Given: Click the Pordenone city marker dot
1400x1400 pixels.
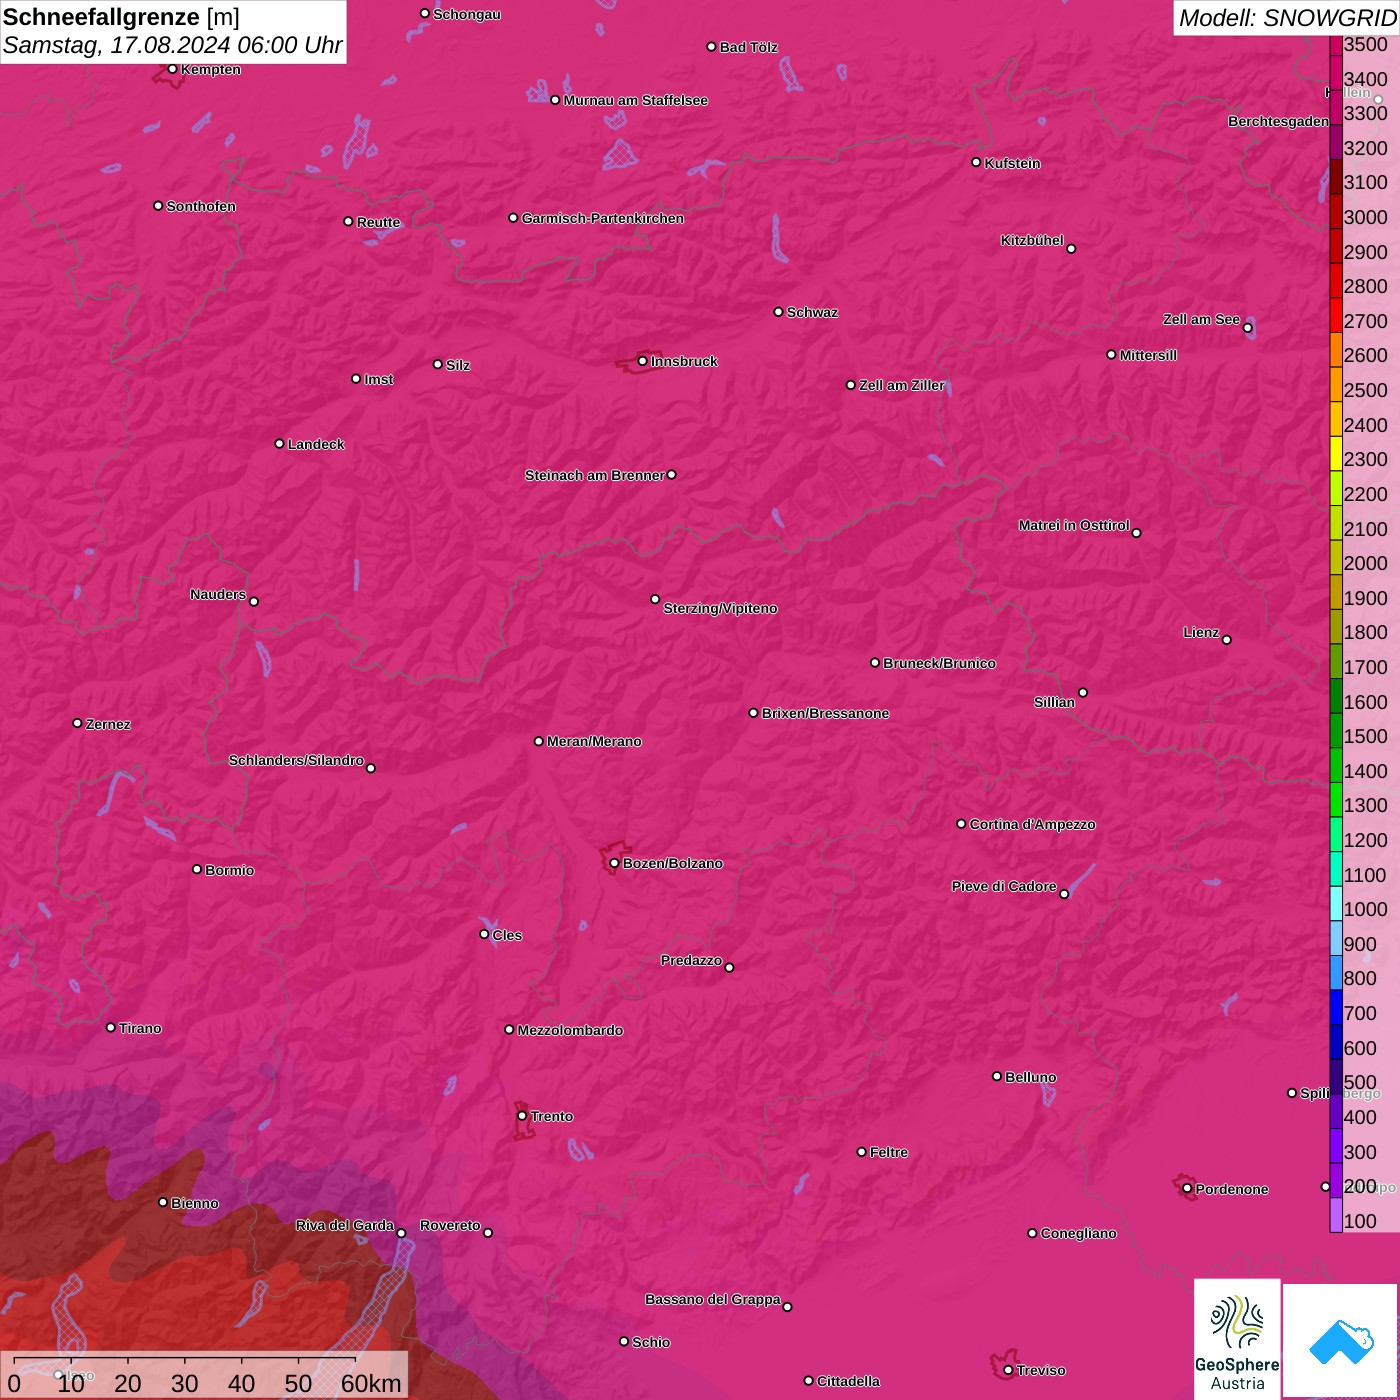Looking at the screenshot, I should 1187,1189.
